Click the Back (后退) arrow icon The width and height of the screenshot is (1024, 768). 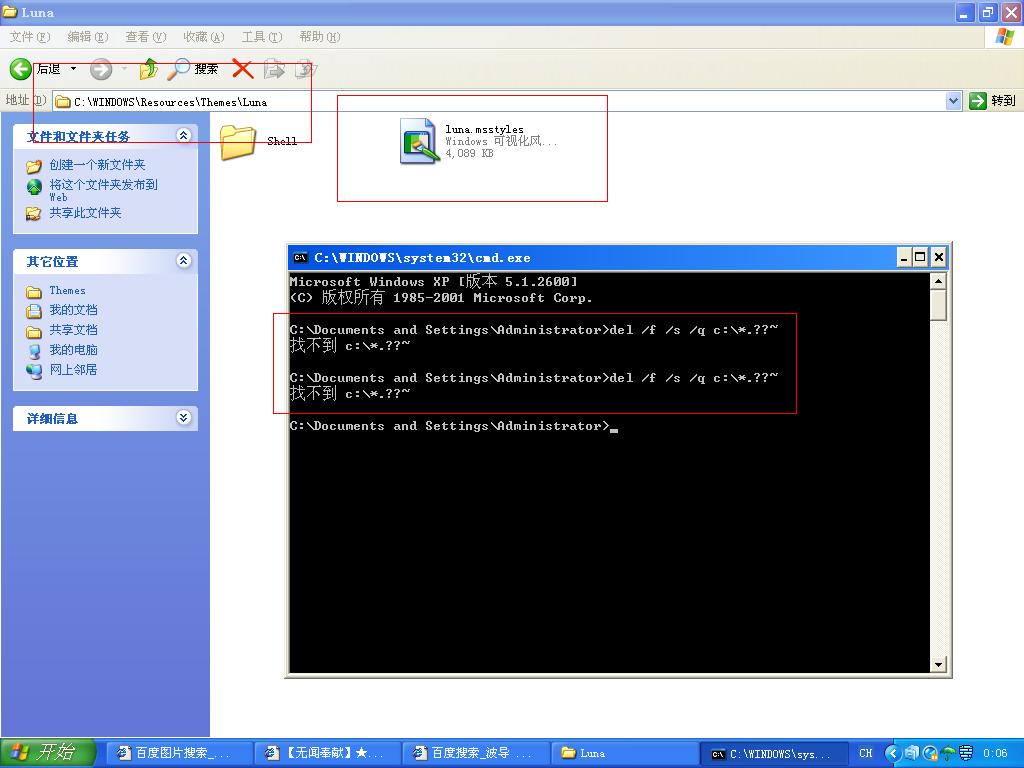click(x=20, y=69)
